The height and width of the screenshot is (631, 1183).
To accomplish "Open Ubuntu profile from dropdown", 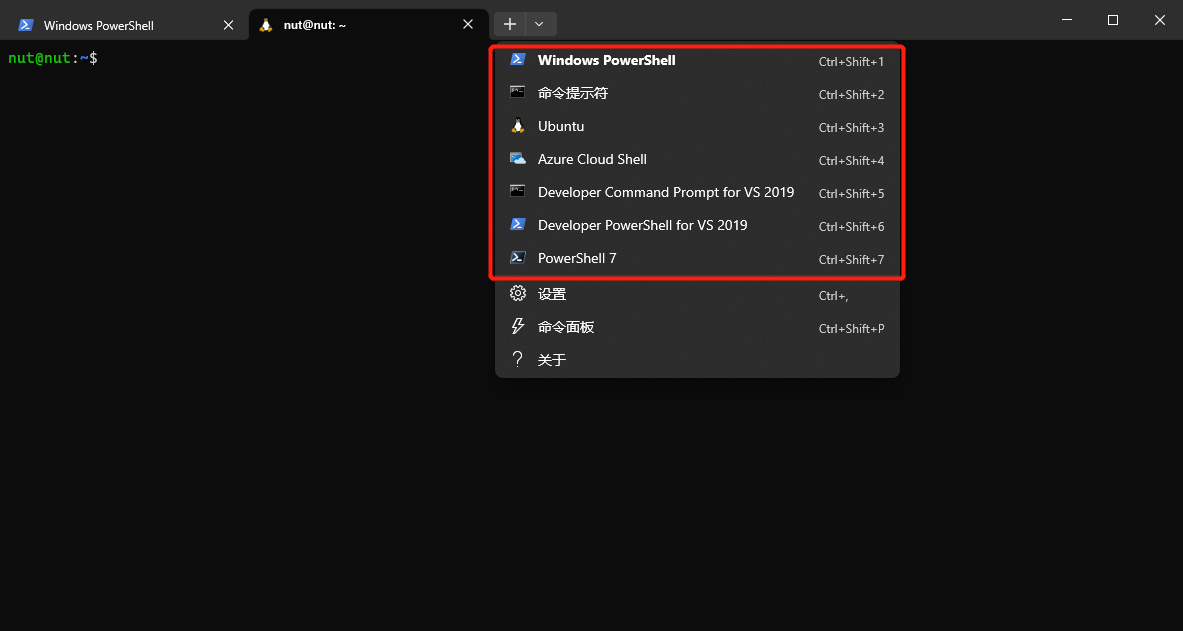I will [697, 127].
